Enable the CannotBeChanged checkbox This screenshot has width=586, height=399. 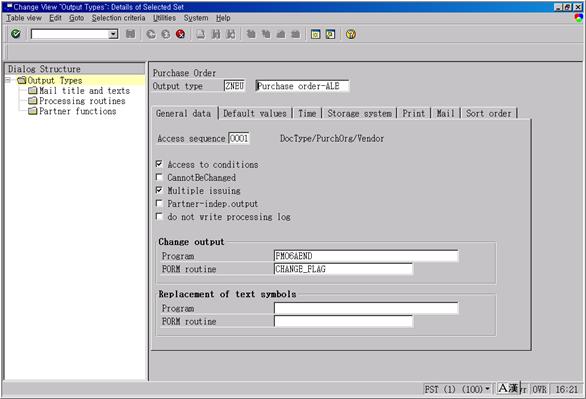point(159,177)
